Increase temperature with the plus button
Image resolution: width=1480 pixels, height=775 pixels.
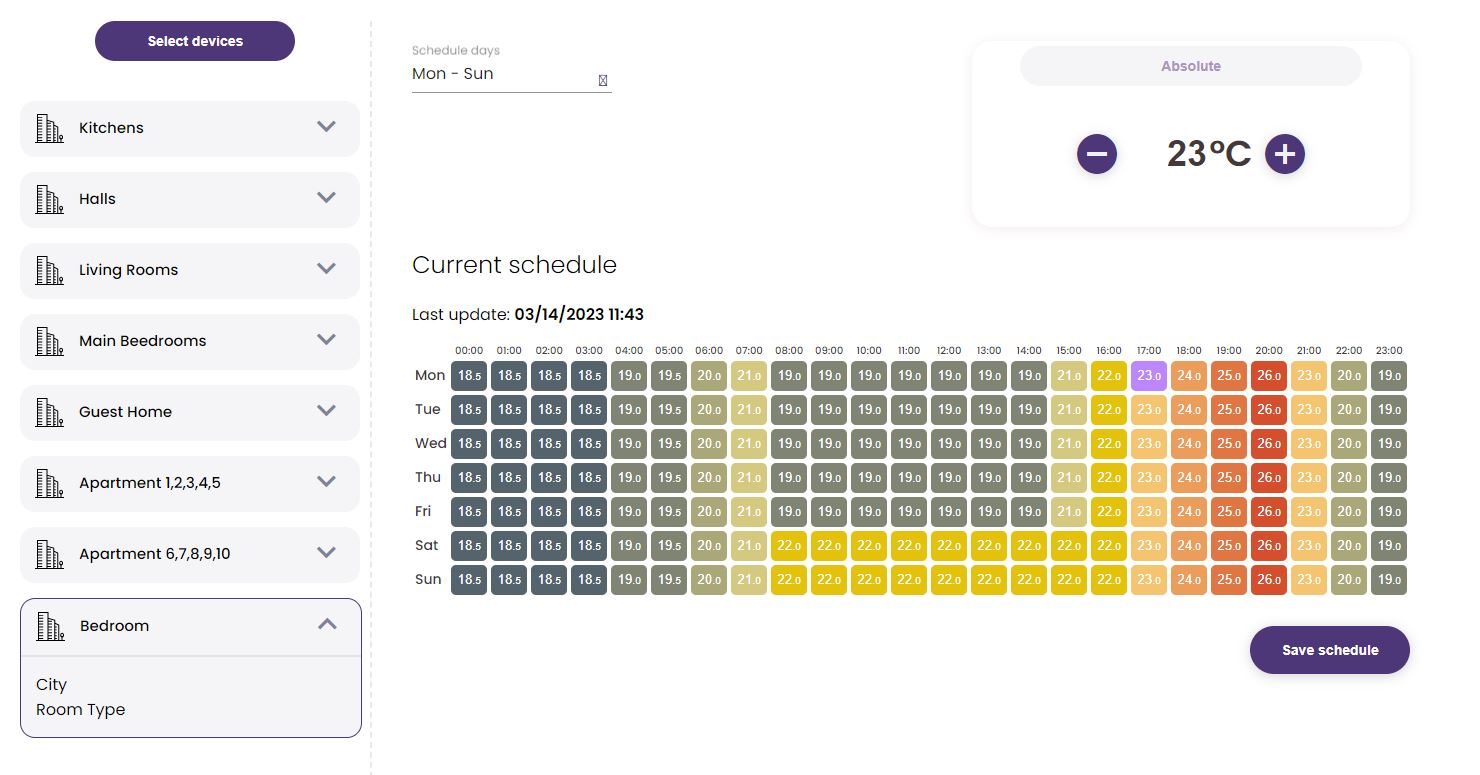click(1285, 154)
